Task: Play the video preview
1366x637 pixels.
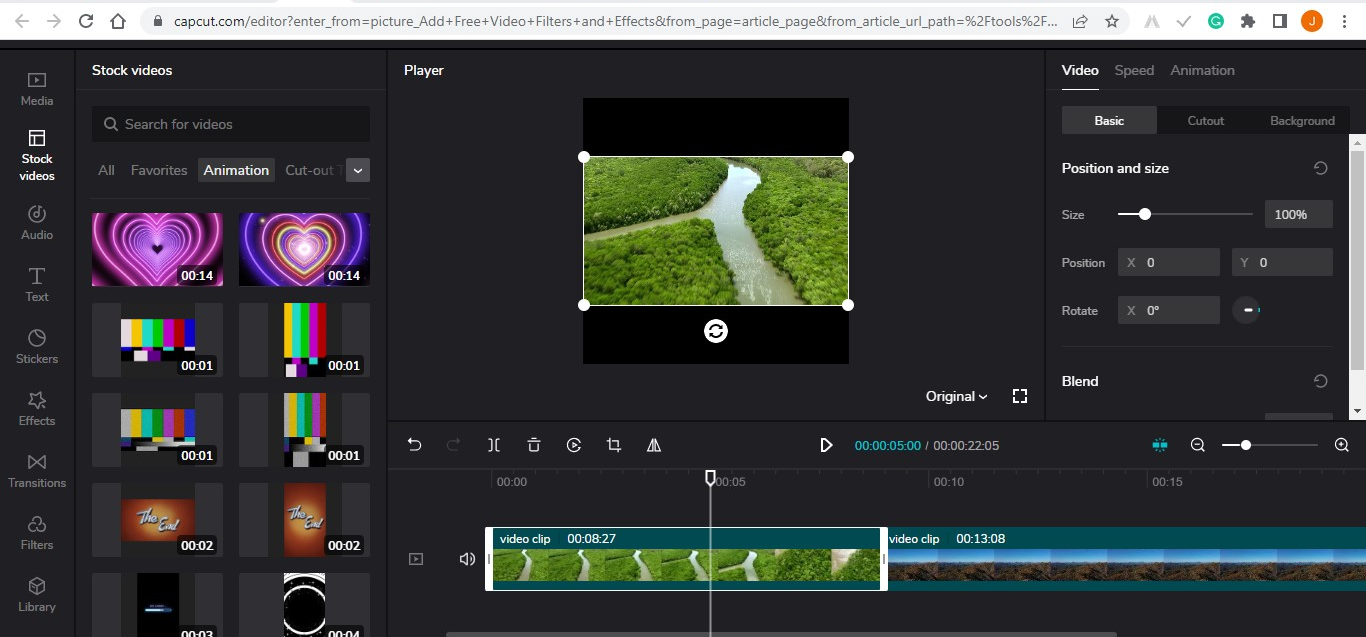Action: (x=826, y=445)
